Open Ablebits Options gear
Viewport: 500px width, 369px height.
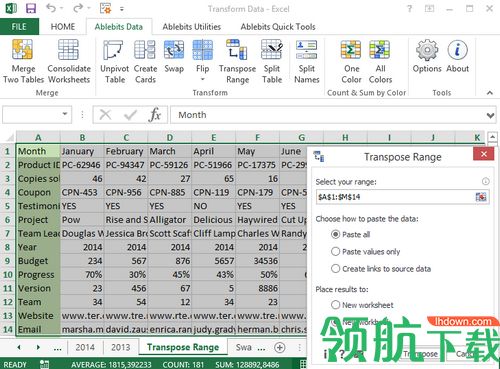427,57
